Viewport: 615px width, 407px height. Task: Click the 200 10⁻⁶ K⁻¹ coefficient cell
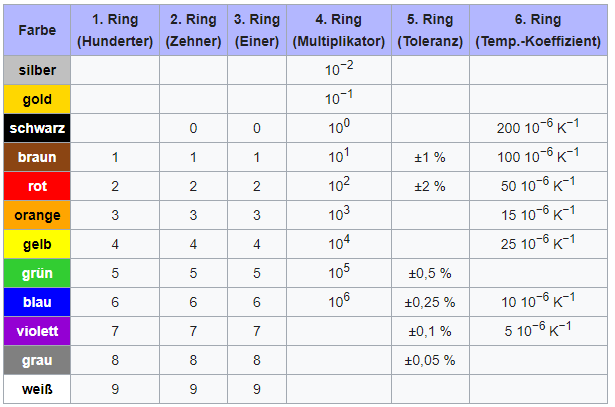538,128
